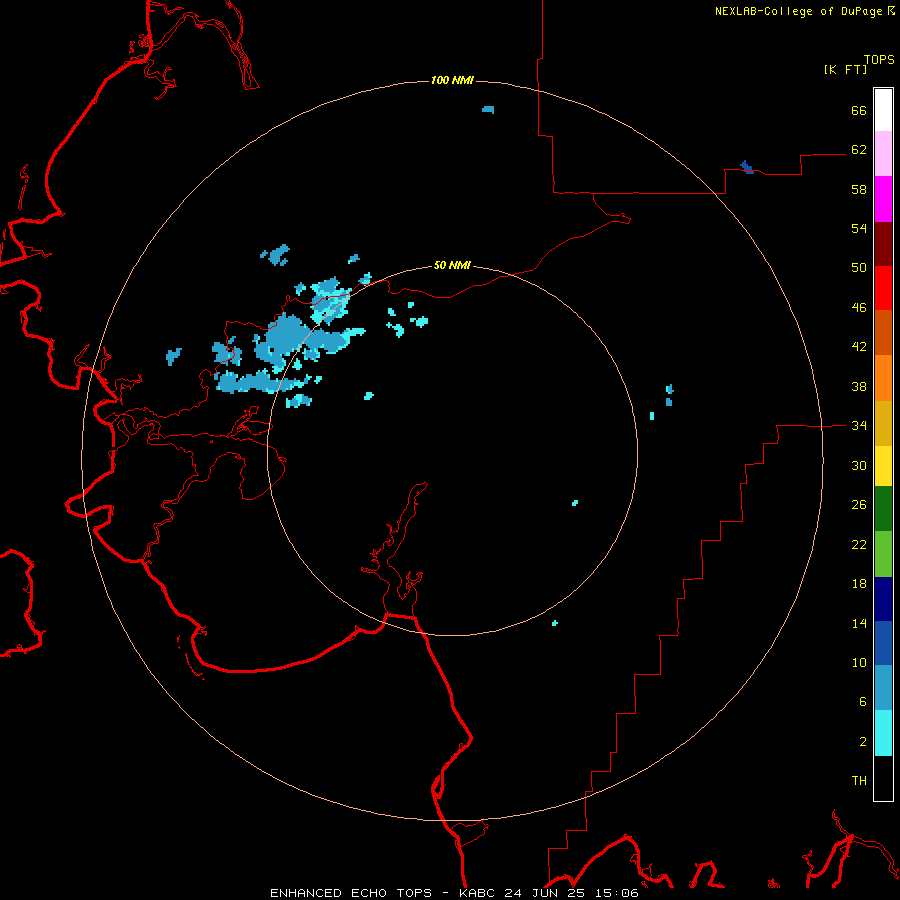
Task: Pick the gold legend swatch near 34
Action: pos(883,423)
